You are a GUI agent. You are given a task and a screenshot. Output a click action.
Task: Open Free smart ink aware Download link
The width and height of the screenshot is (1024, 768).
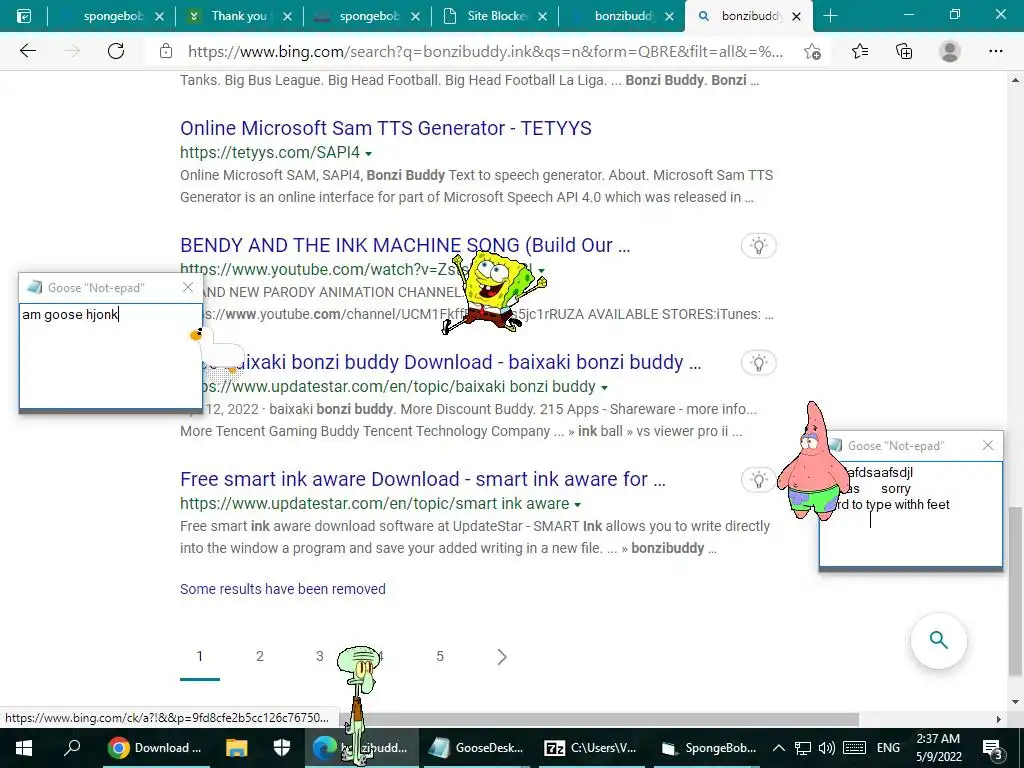[x=423, y=479]
